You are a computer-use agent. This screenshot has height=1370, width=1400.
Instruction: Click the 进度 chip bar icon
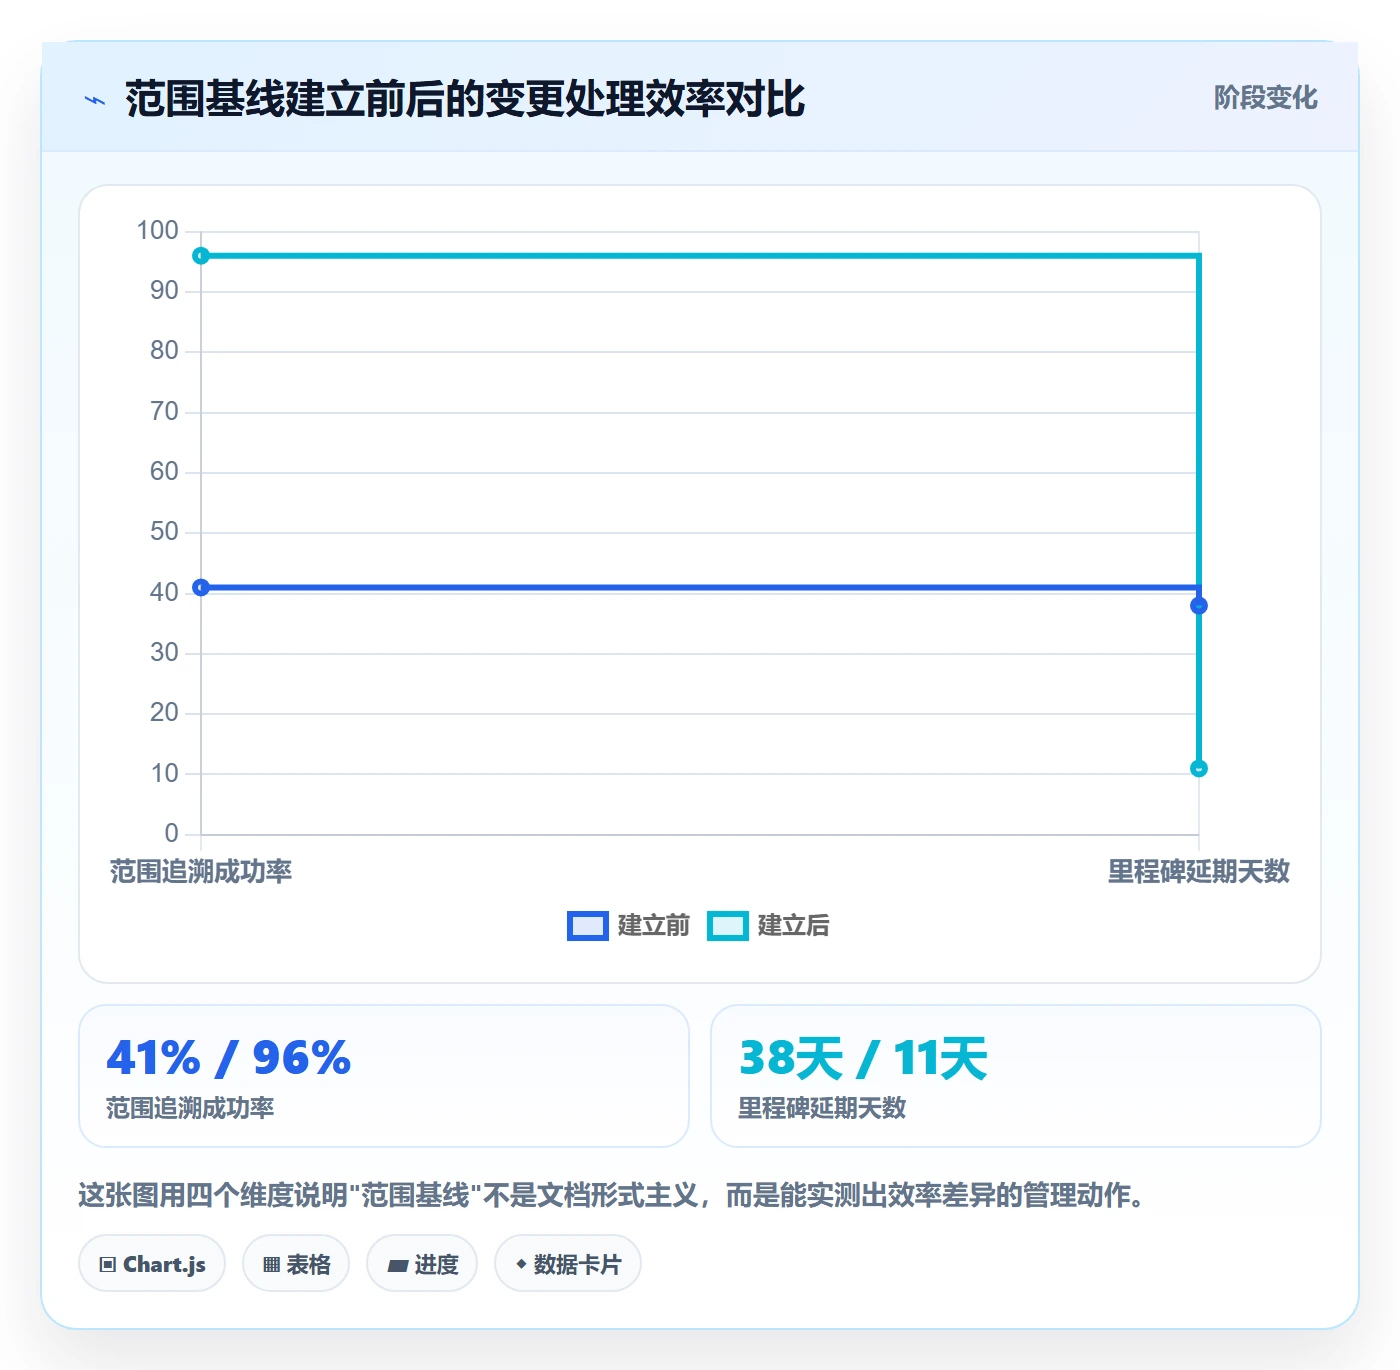398,1266
